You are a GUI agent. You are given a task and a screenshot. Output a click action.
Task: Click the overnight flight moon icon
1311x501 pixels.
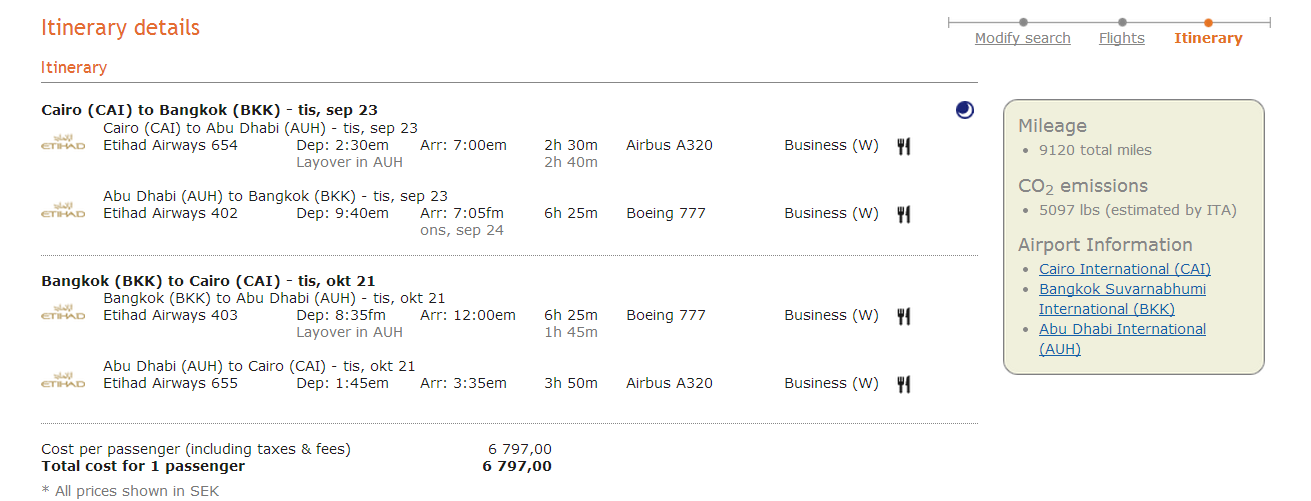click(964, 111)
